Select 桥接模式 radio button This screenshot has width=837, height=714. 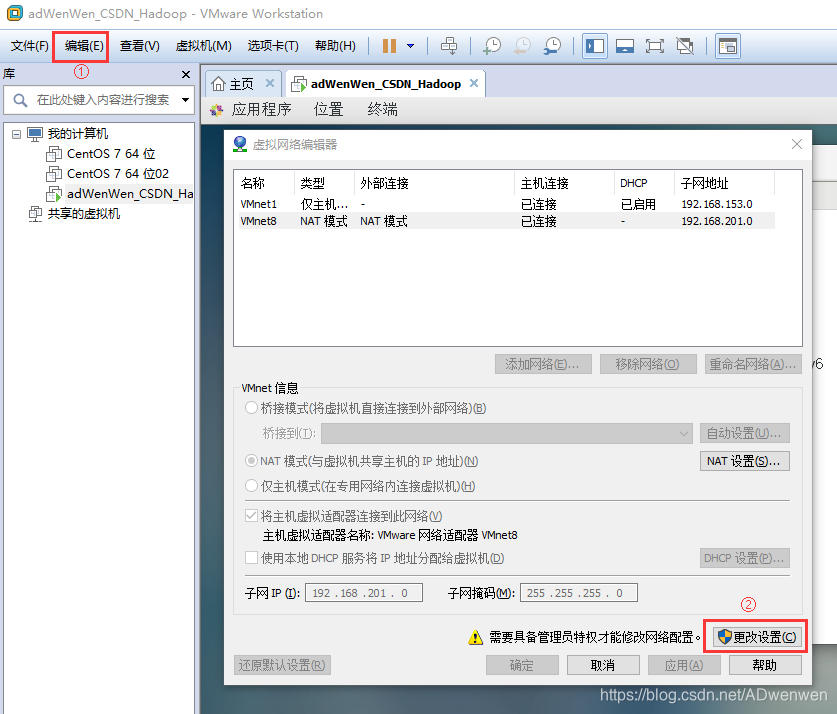(251, 408)
